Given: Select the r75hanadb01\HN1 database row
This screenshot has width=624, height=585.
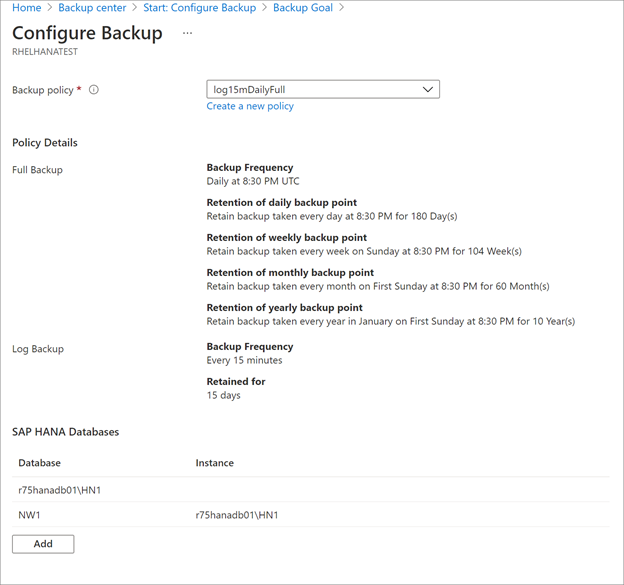Looking at the screenshot, I should pos(60,490).
